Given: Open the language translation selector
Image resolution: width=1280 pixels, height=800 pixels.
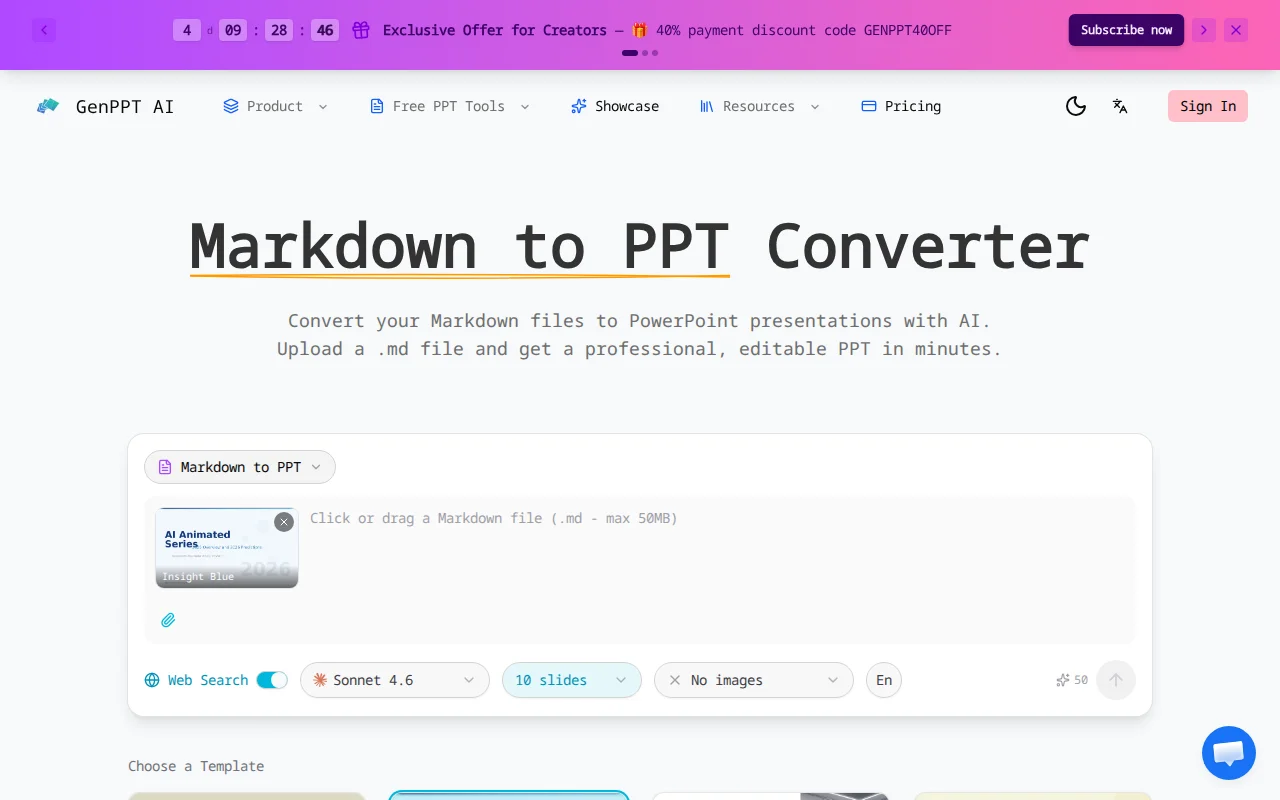Looking at the screenshot, I should click(1120, 106).
